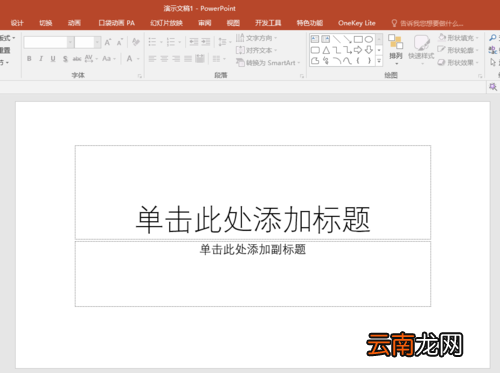Screen dimensions: 500x373
Task: Select the Rounded Rectangle shape
Action: click(x=315, y=50)
